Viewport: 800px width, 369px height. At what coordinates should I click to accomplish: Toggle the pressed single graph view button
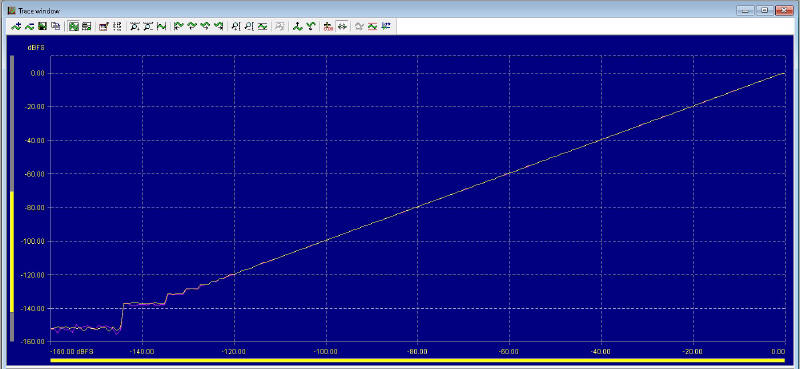tap(73, 27)
